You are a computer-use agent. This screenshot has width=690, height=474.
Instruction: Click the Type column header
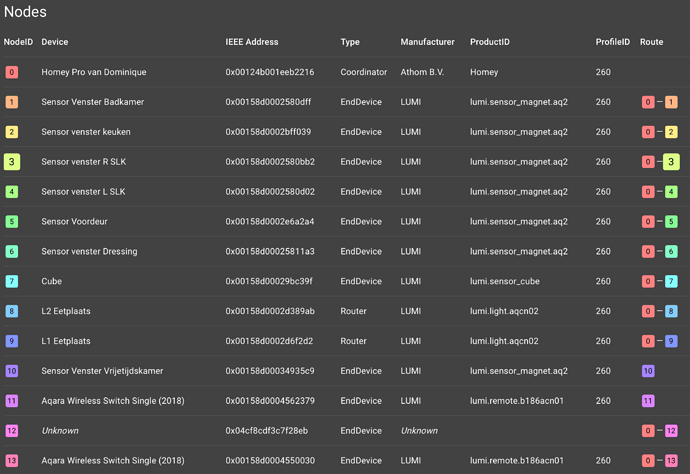coord(350,42)
